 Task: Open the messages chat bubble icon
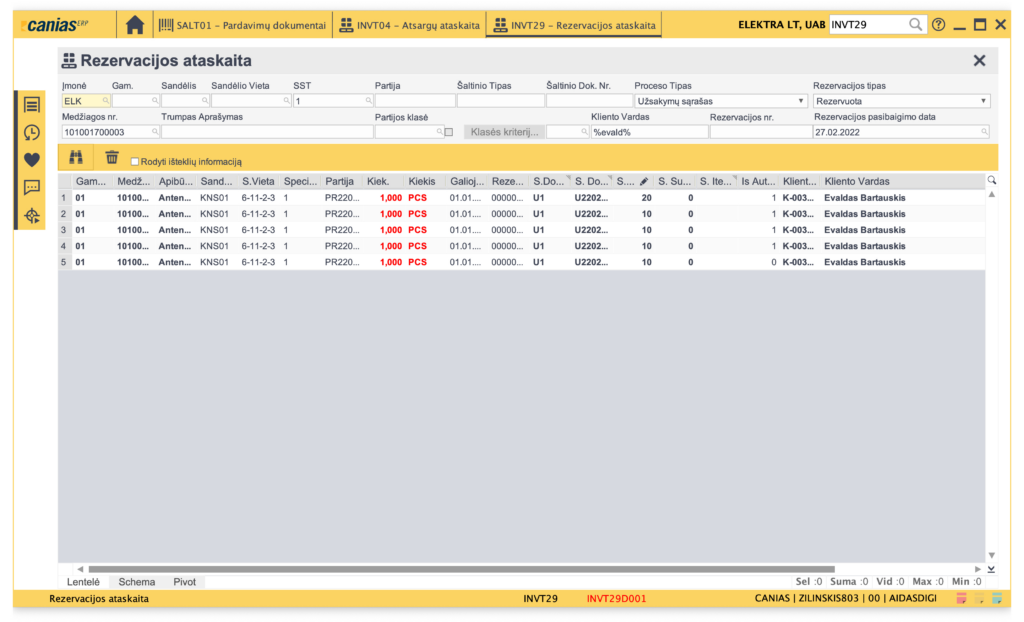(32, 187)
